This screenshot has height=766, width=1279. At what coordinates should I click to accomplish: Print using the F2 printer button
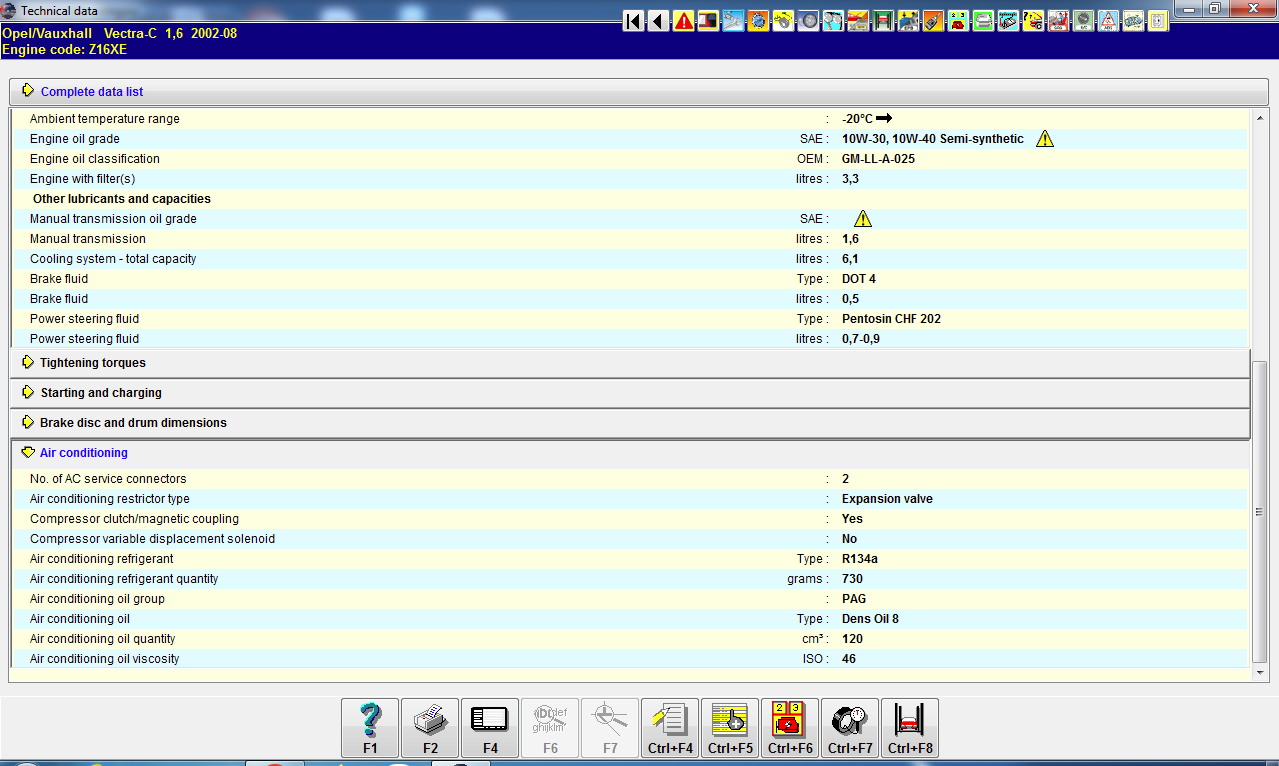click(x=430, y=728)
